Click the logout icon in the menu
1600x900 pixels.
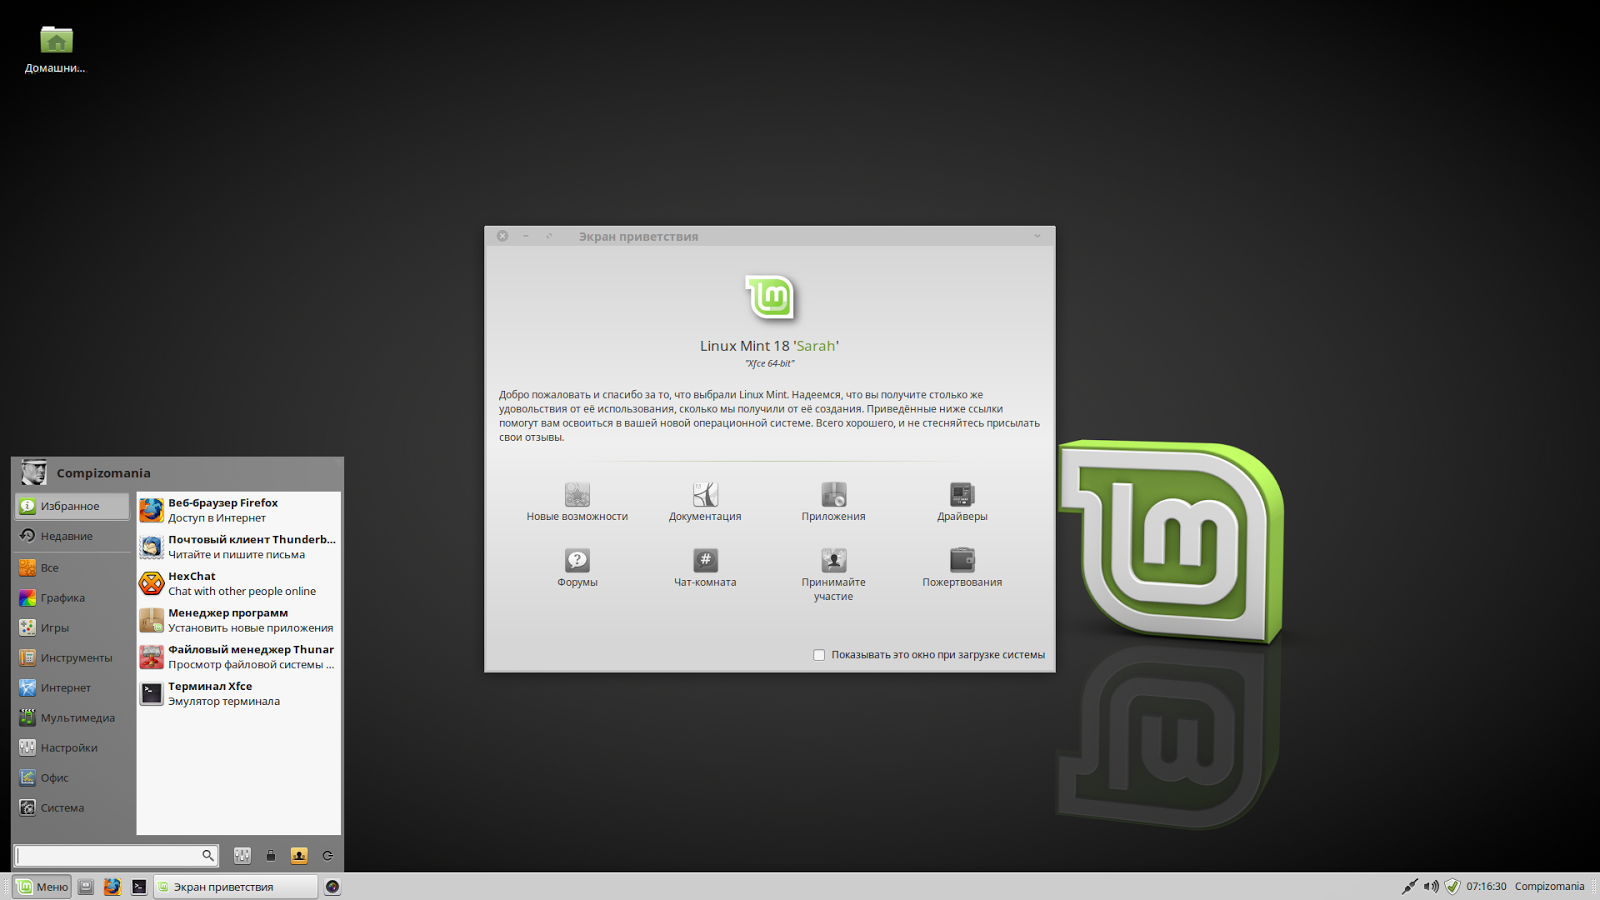tap(327, 856)
